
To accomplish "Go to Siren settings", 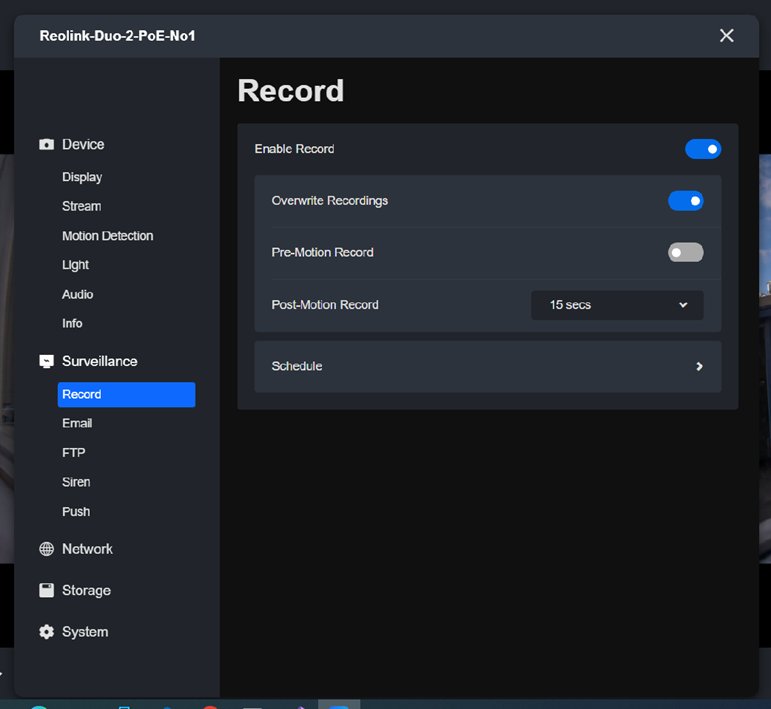I will pos(76,482).
